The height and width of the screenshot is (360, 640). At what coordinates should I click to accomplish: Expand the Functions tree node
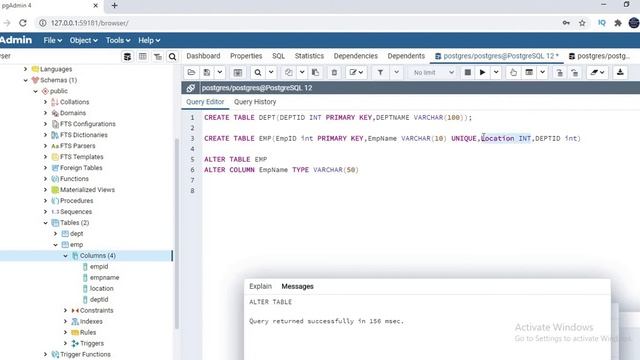[x=45, y=179]
